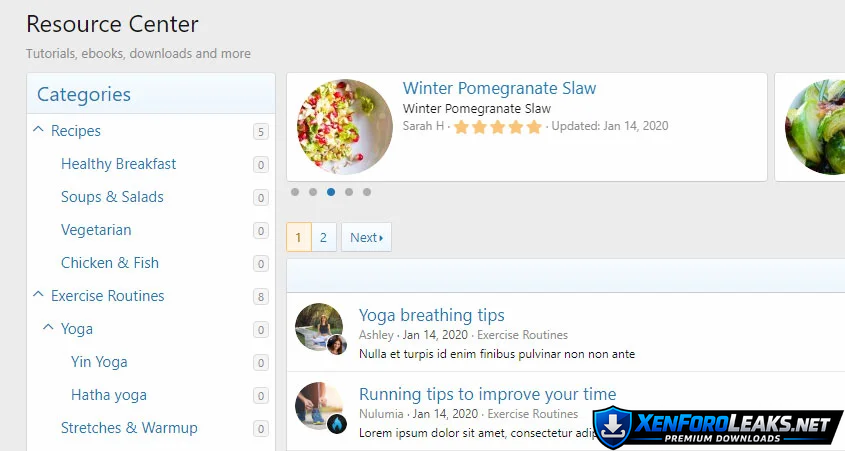This screenshot has width=845, height=451.
Task: Click the Winter Pomegranate Slaw title link
Action: click(x=499, y=88)
